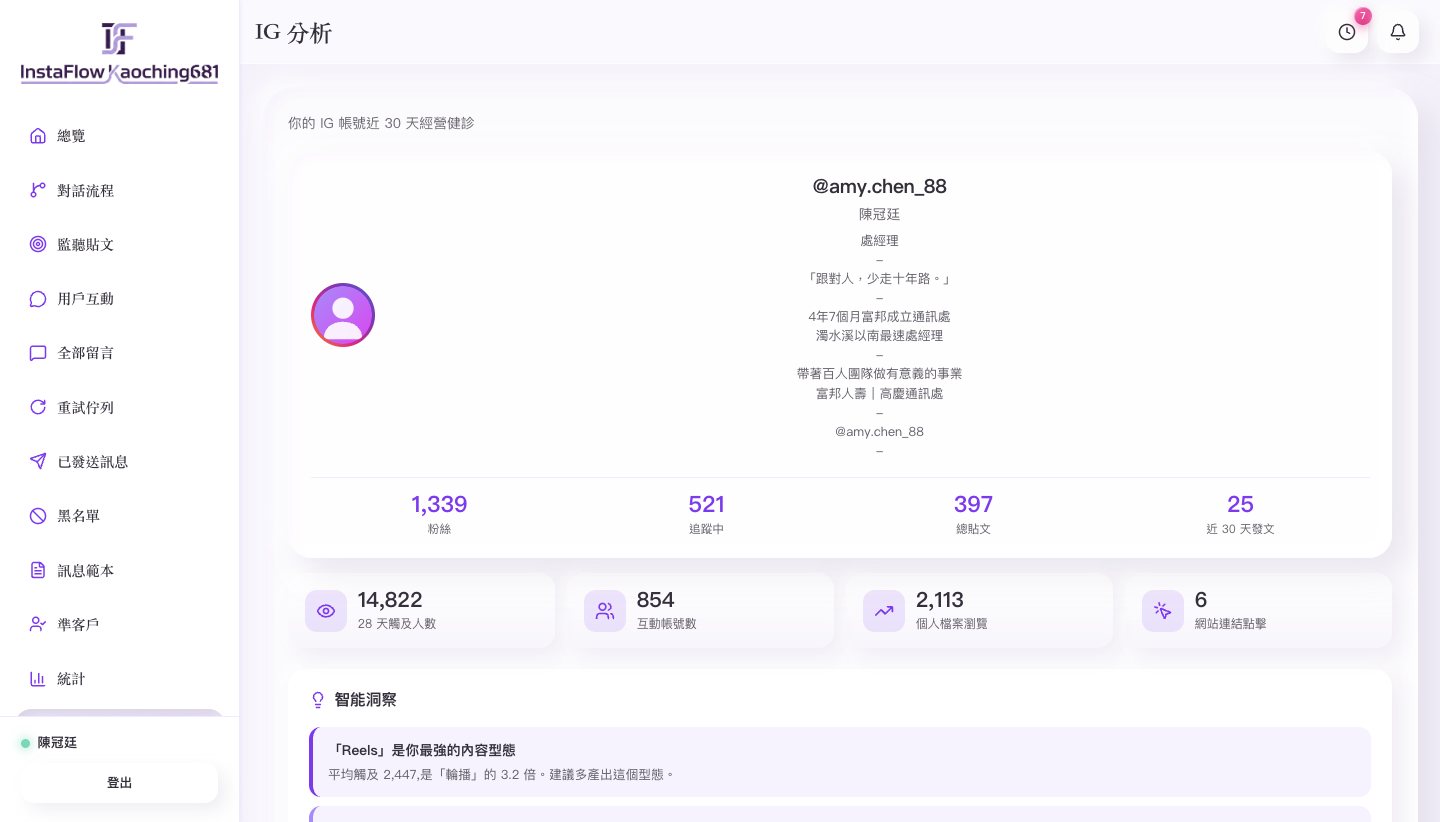Image resolution: width=1440 pixels, height=822 pixels.
Task: Click 你的 IG 帳號近 30 天經營健診 subtitle
Action: click(381, 123)
